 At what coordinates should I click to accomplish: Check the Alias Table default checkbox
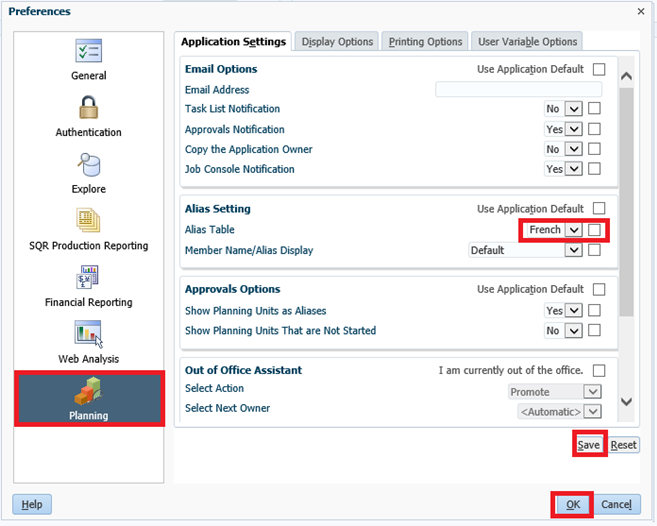[596, 230]
